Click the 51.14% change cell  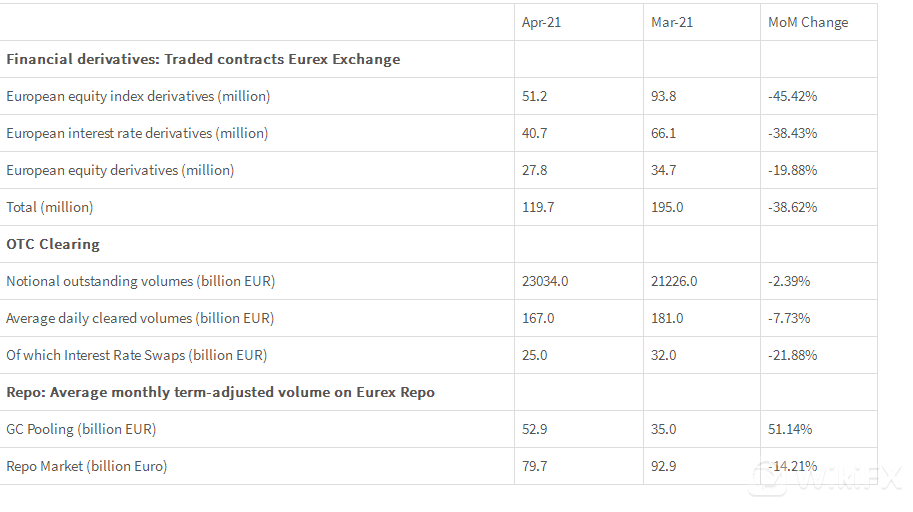pos(790,429)
